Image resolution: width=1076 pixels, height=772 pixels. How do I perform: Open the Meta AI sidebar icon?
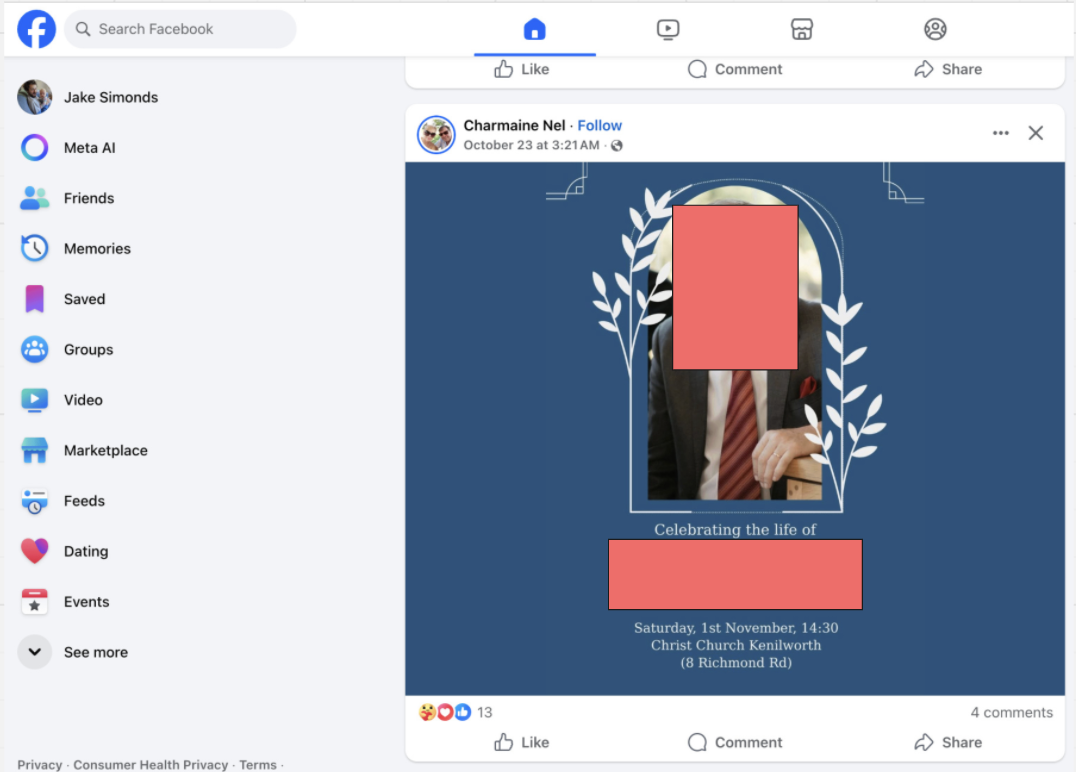(35, 148)
